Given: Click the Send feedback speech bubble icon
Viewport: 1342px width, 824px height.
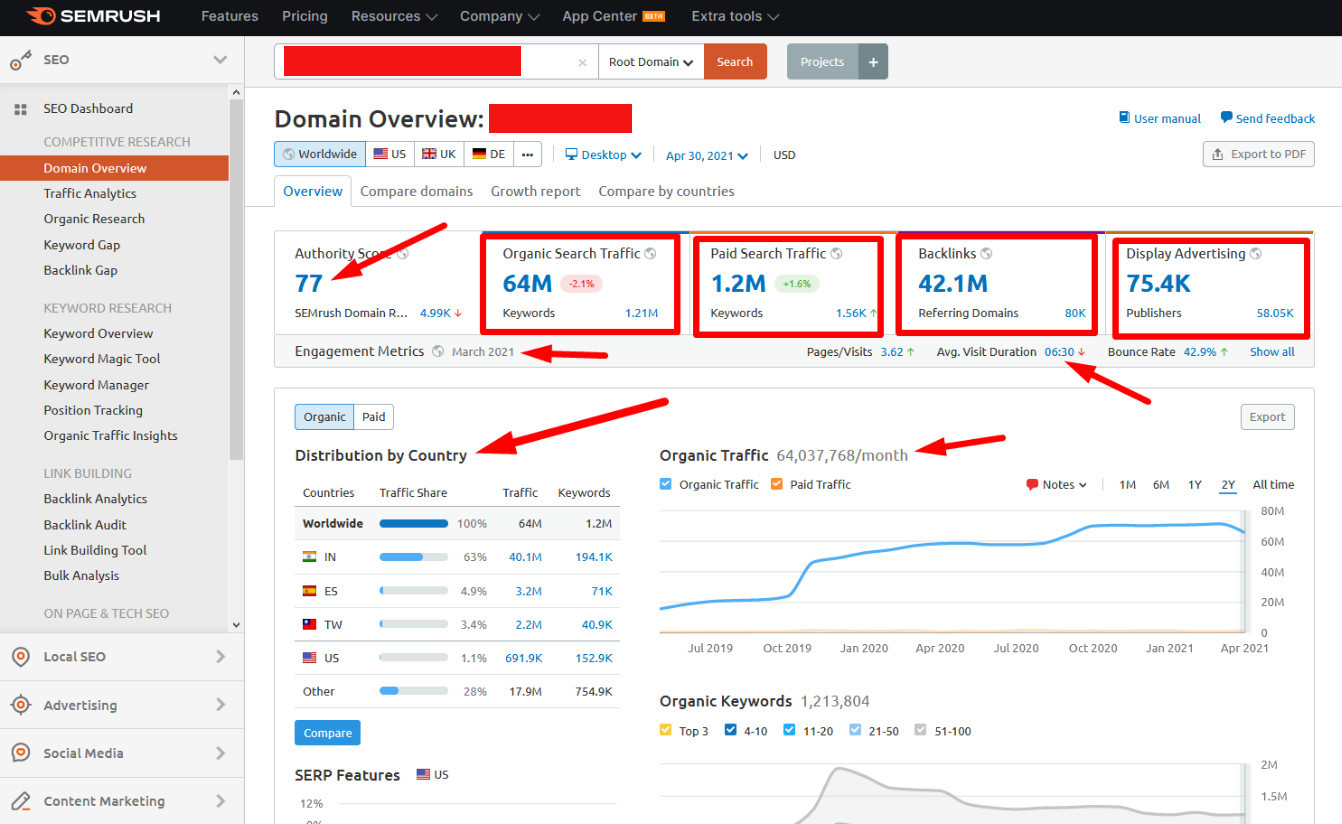Looking at the screenshot, I should 1226,118.
